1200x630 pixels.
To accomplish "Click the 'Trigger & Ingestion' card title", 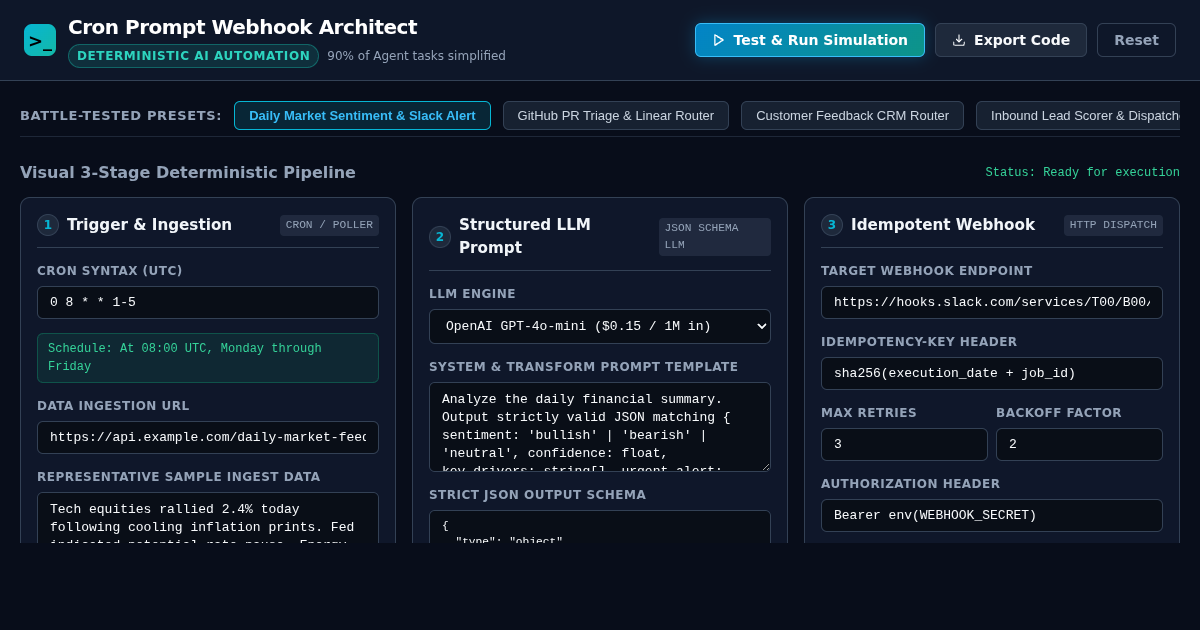I will (x=149, y=225).
